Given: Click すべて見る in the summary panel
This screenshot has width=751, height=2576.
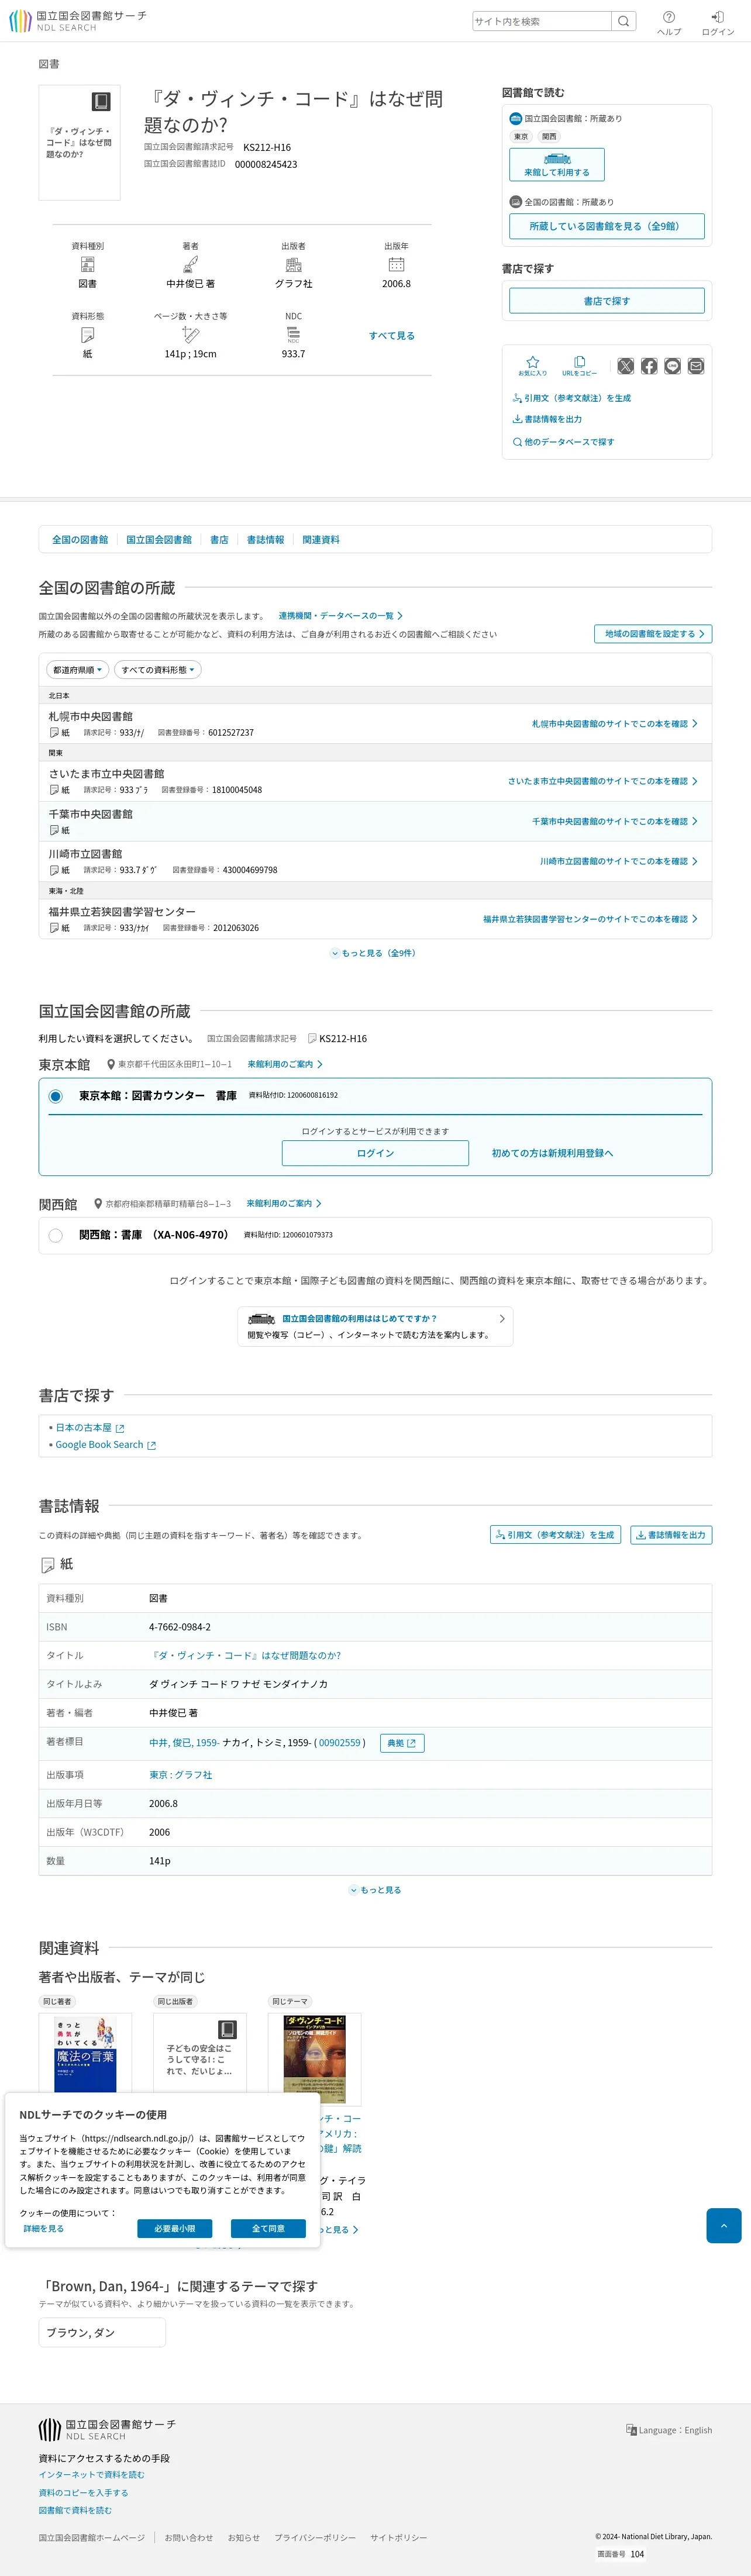Looking at the screenshot, I should click(x=392, y=336).
